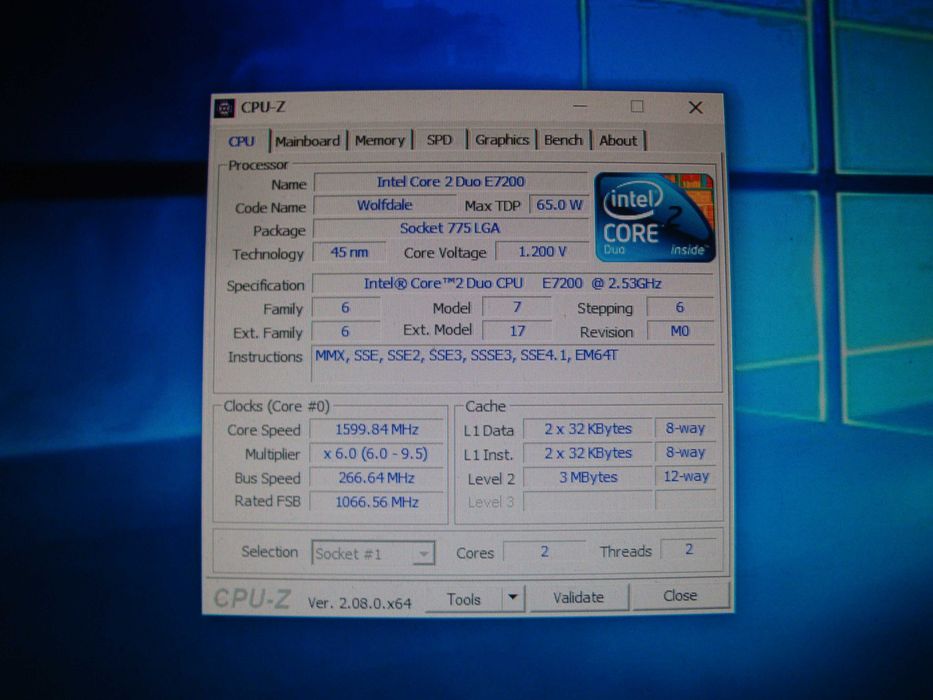The image size is (933, 700).
Task: Click the Bus Speed value 266.64 MHz
Action: coord(376,478)
